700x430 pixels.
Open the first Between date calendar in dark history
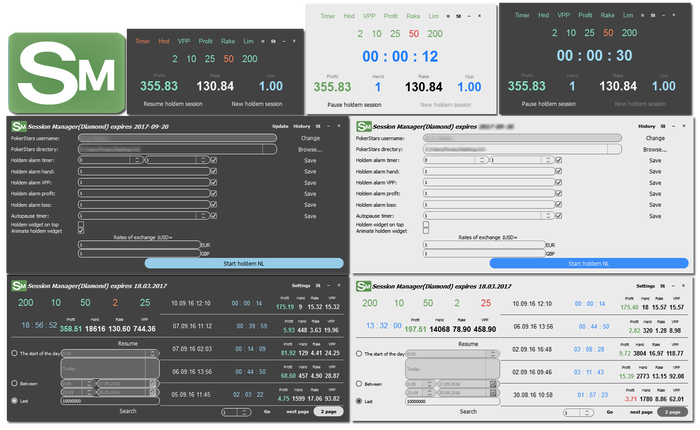153,384
